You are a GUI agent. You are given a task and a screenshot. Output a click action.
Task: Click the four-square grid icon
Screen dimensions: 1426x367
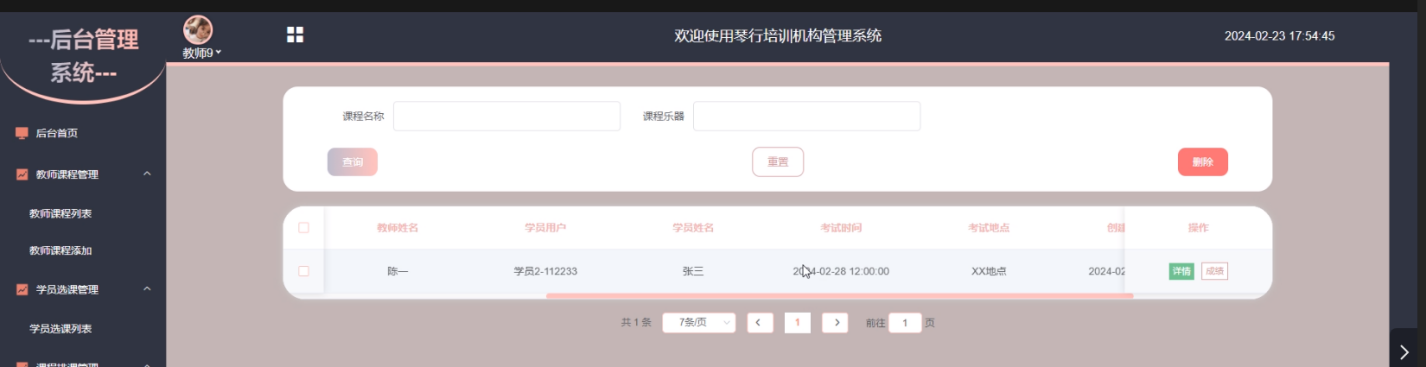[x=295, y=35]
